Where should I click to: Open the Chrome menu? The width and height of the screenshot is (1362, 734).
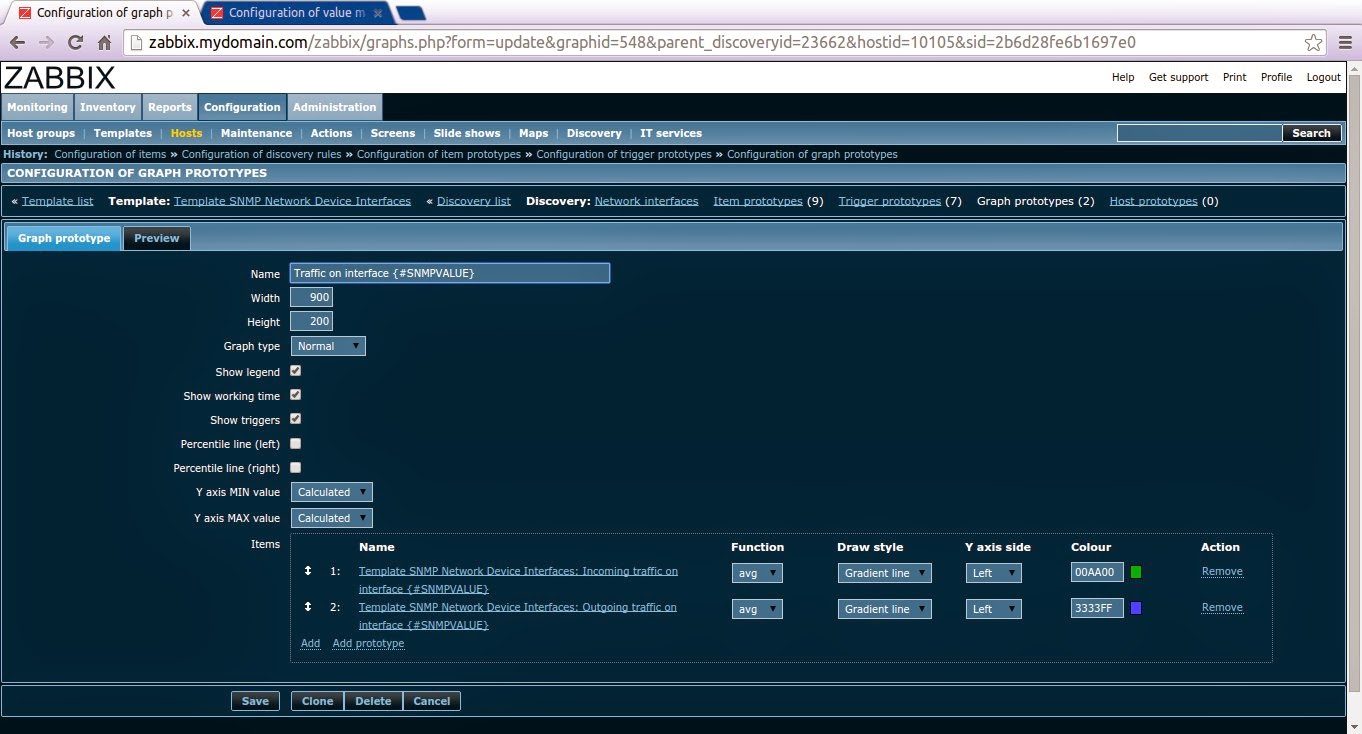coord(1345,42)
